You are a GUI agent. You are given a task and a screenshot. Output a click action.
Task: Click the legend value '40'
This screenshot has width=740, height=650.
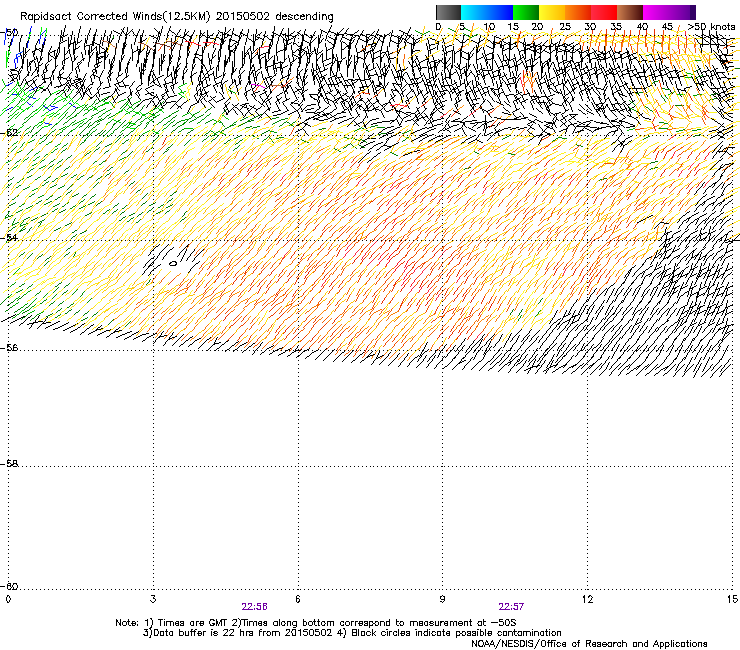coord(642,27)
